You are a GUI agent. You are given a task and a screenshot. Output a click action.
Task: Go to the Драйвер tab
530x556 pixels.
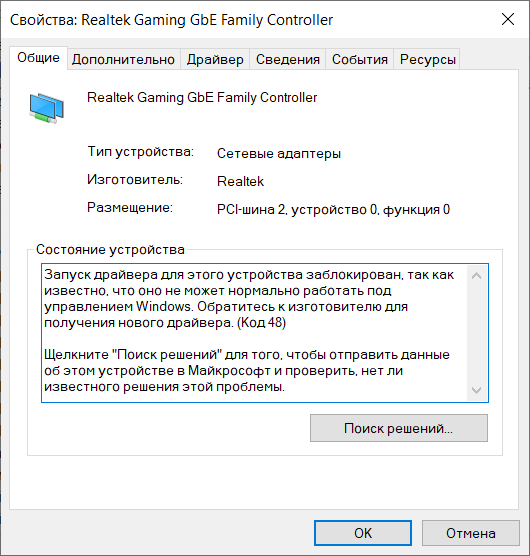pos(215,60)
